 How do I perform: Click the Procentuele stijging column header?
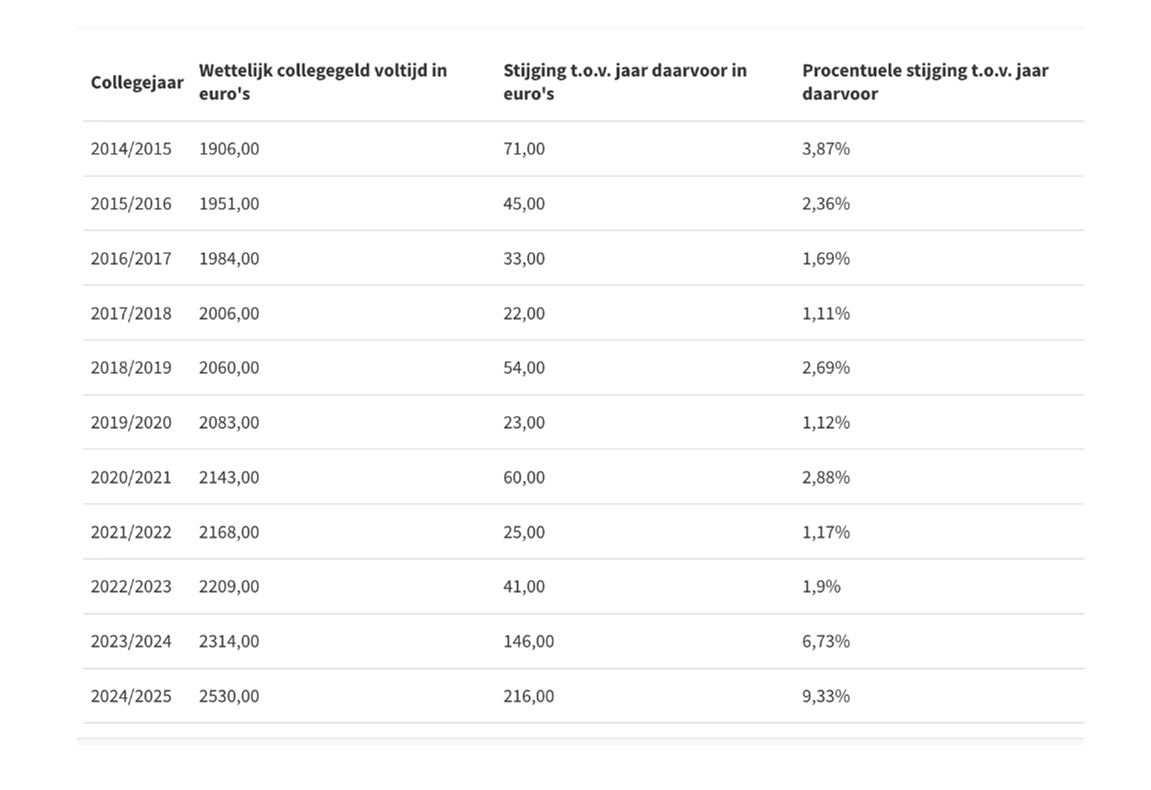[x=925, y=81]
